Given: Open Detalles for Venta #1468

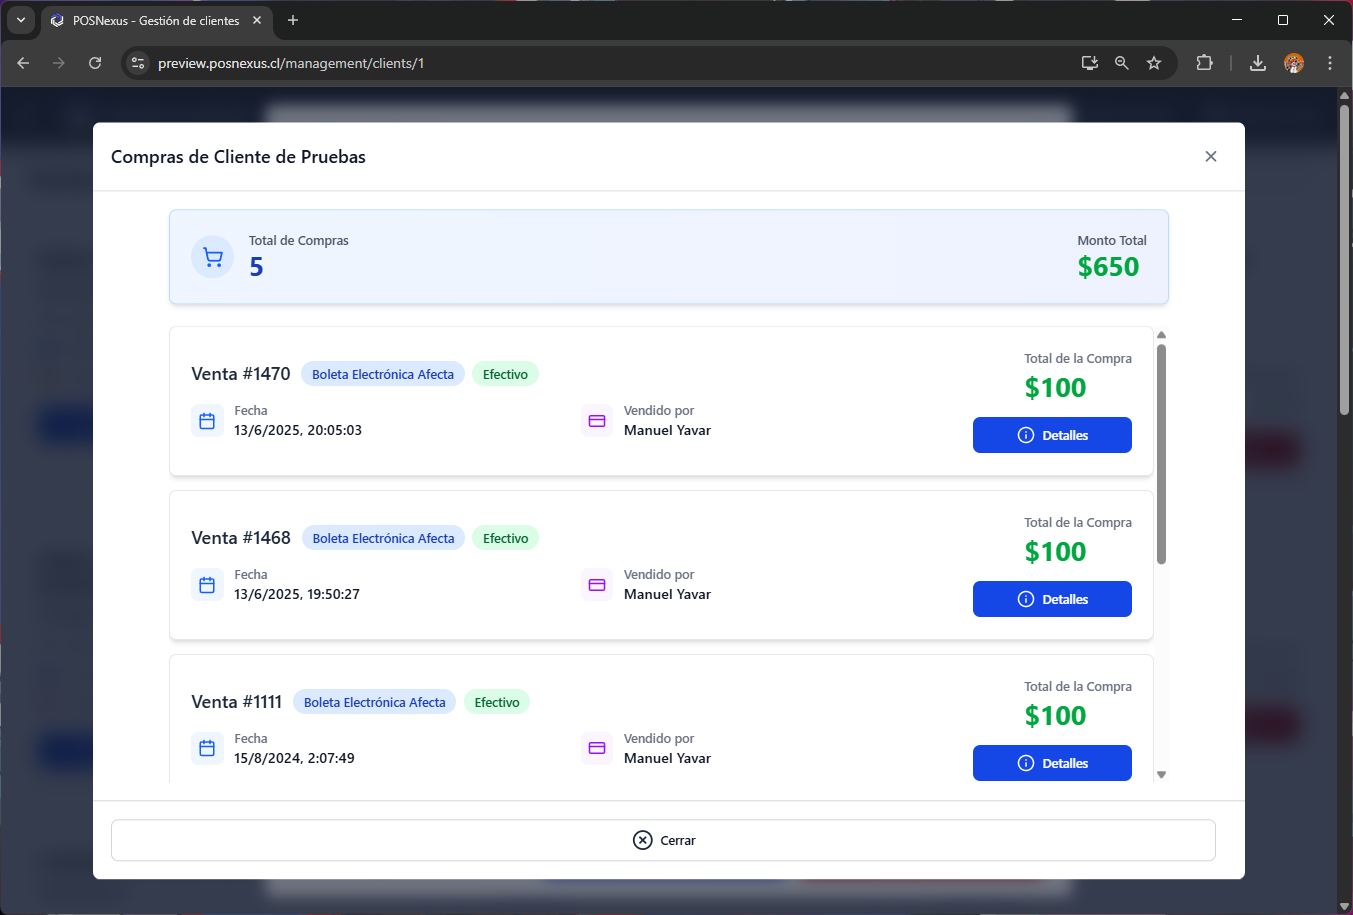Looking at the screenshot, I should point(1051,599).
